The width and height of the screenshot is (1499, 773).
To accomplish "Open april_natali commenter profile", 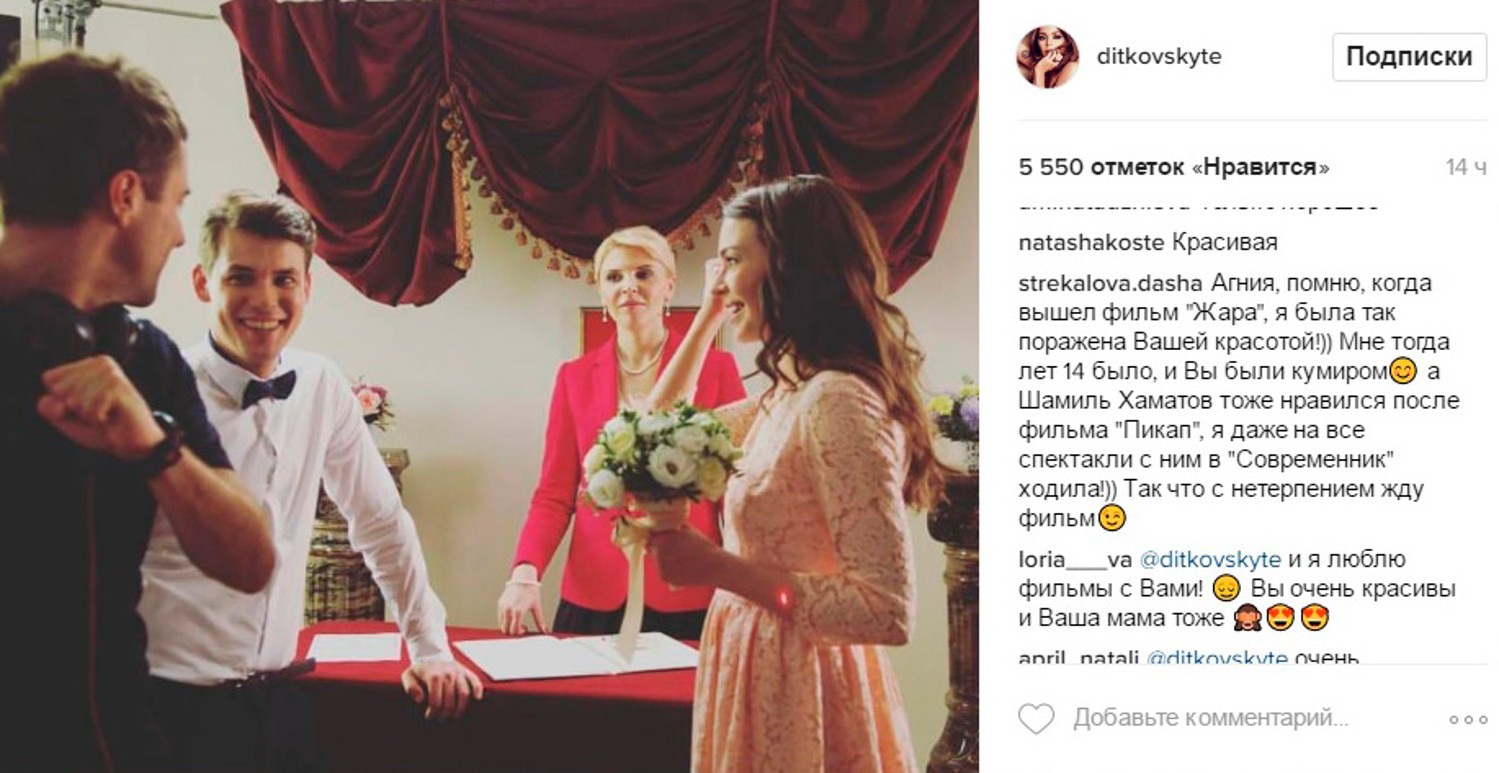I will coord(1077,657).
